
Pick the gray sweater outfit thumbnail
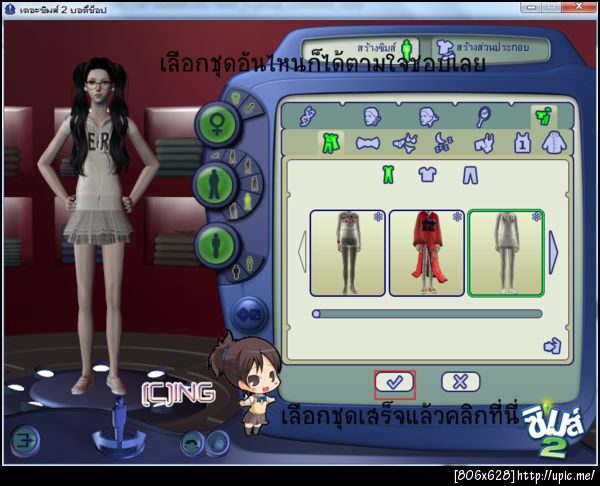click(347, 253)
